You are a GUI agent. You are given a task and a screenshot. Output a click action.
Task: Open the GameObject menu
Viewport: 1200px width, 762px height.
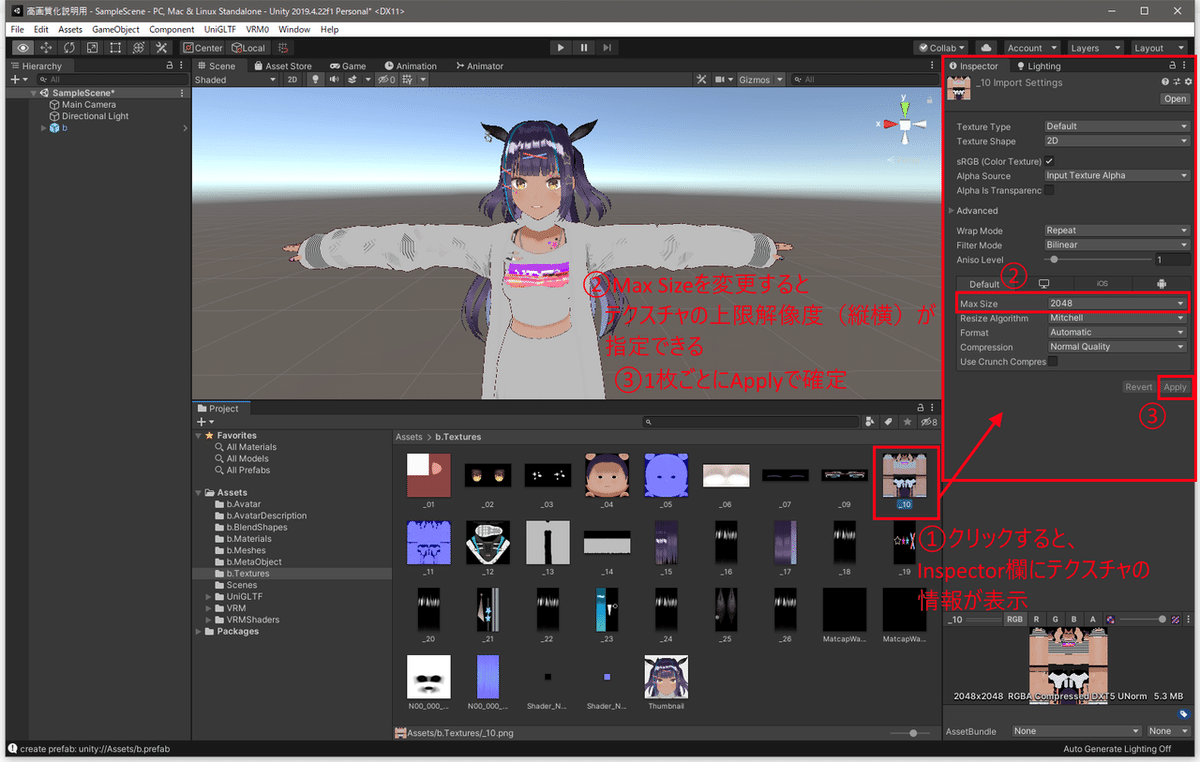115,30
